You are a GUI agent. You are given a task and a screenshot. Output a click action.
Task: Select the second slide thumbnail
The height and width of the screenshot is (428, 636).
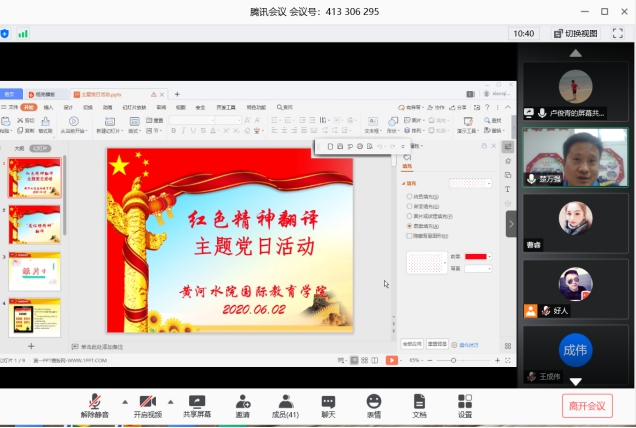(x=35, y=225)
